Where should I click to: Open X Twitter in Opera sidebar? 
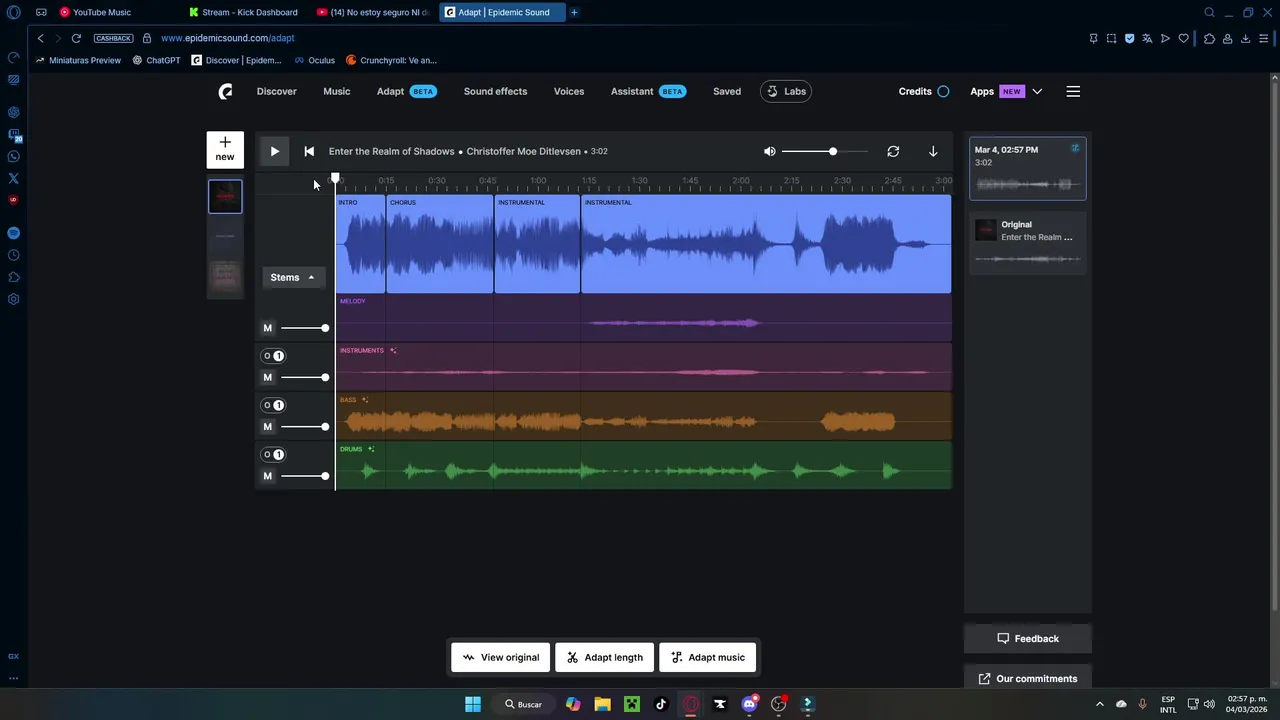[x=13, y=178]
